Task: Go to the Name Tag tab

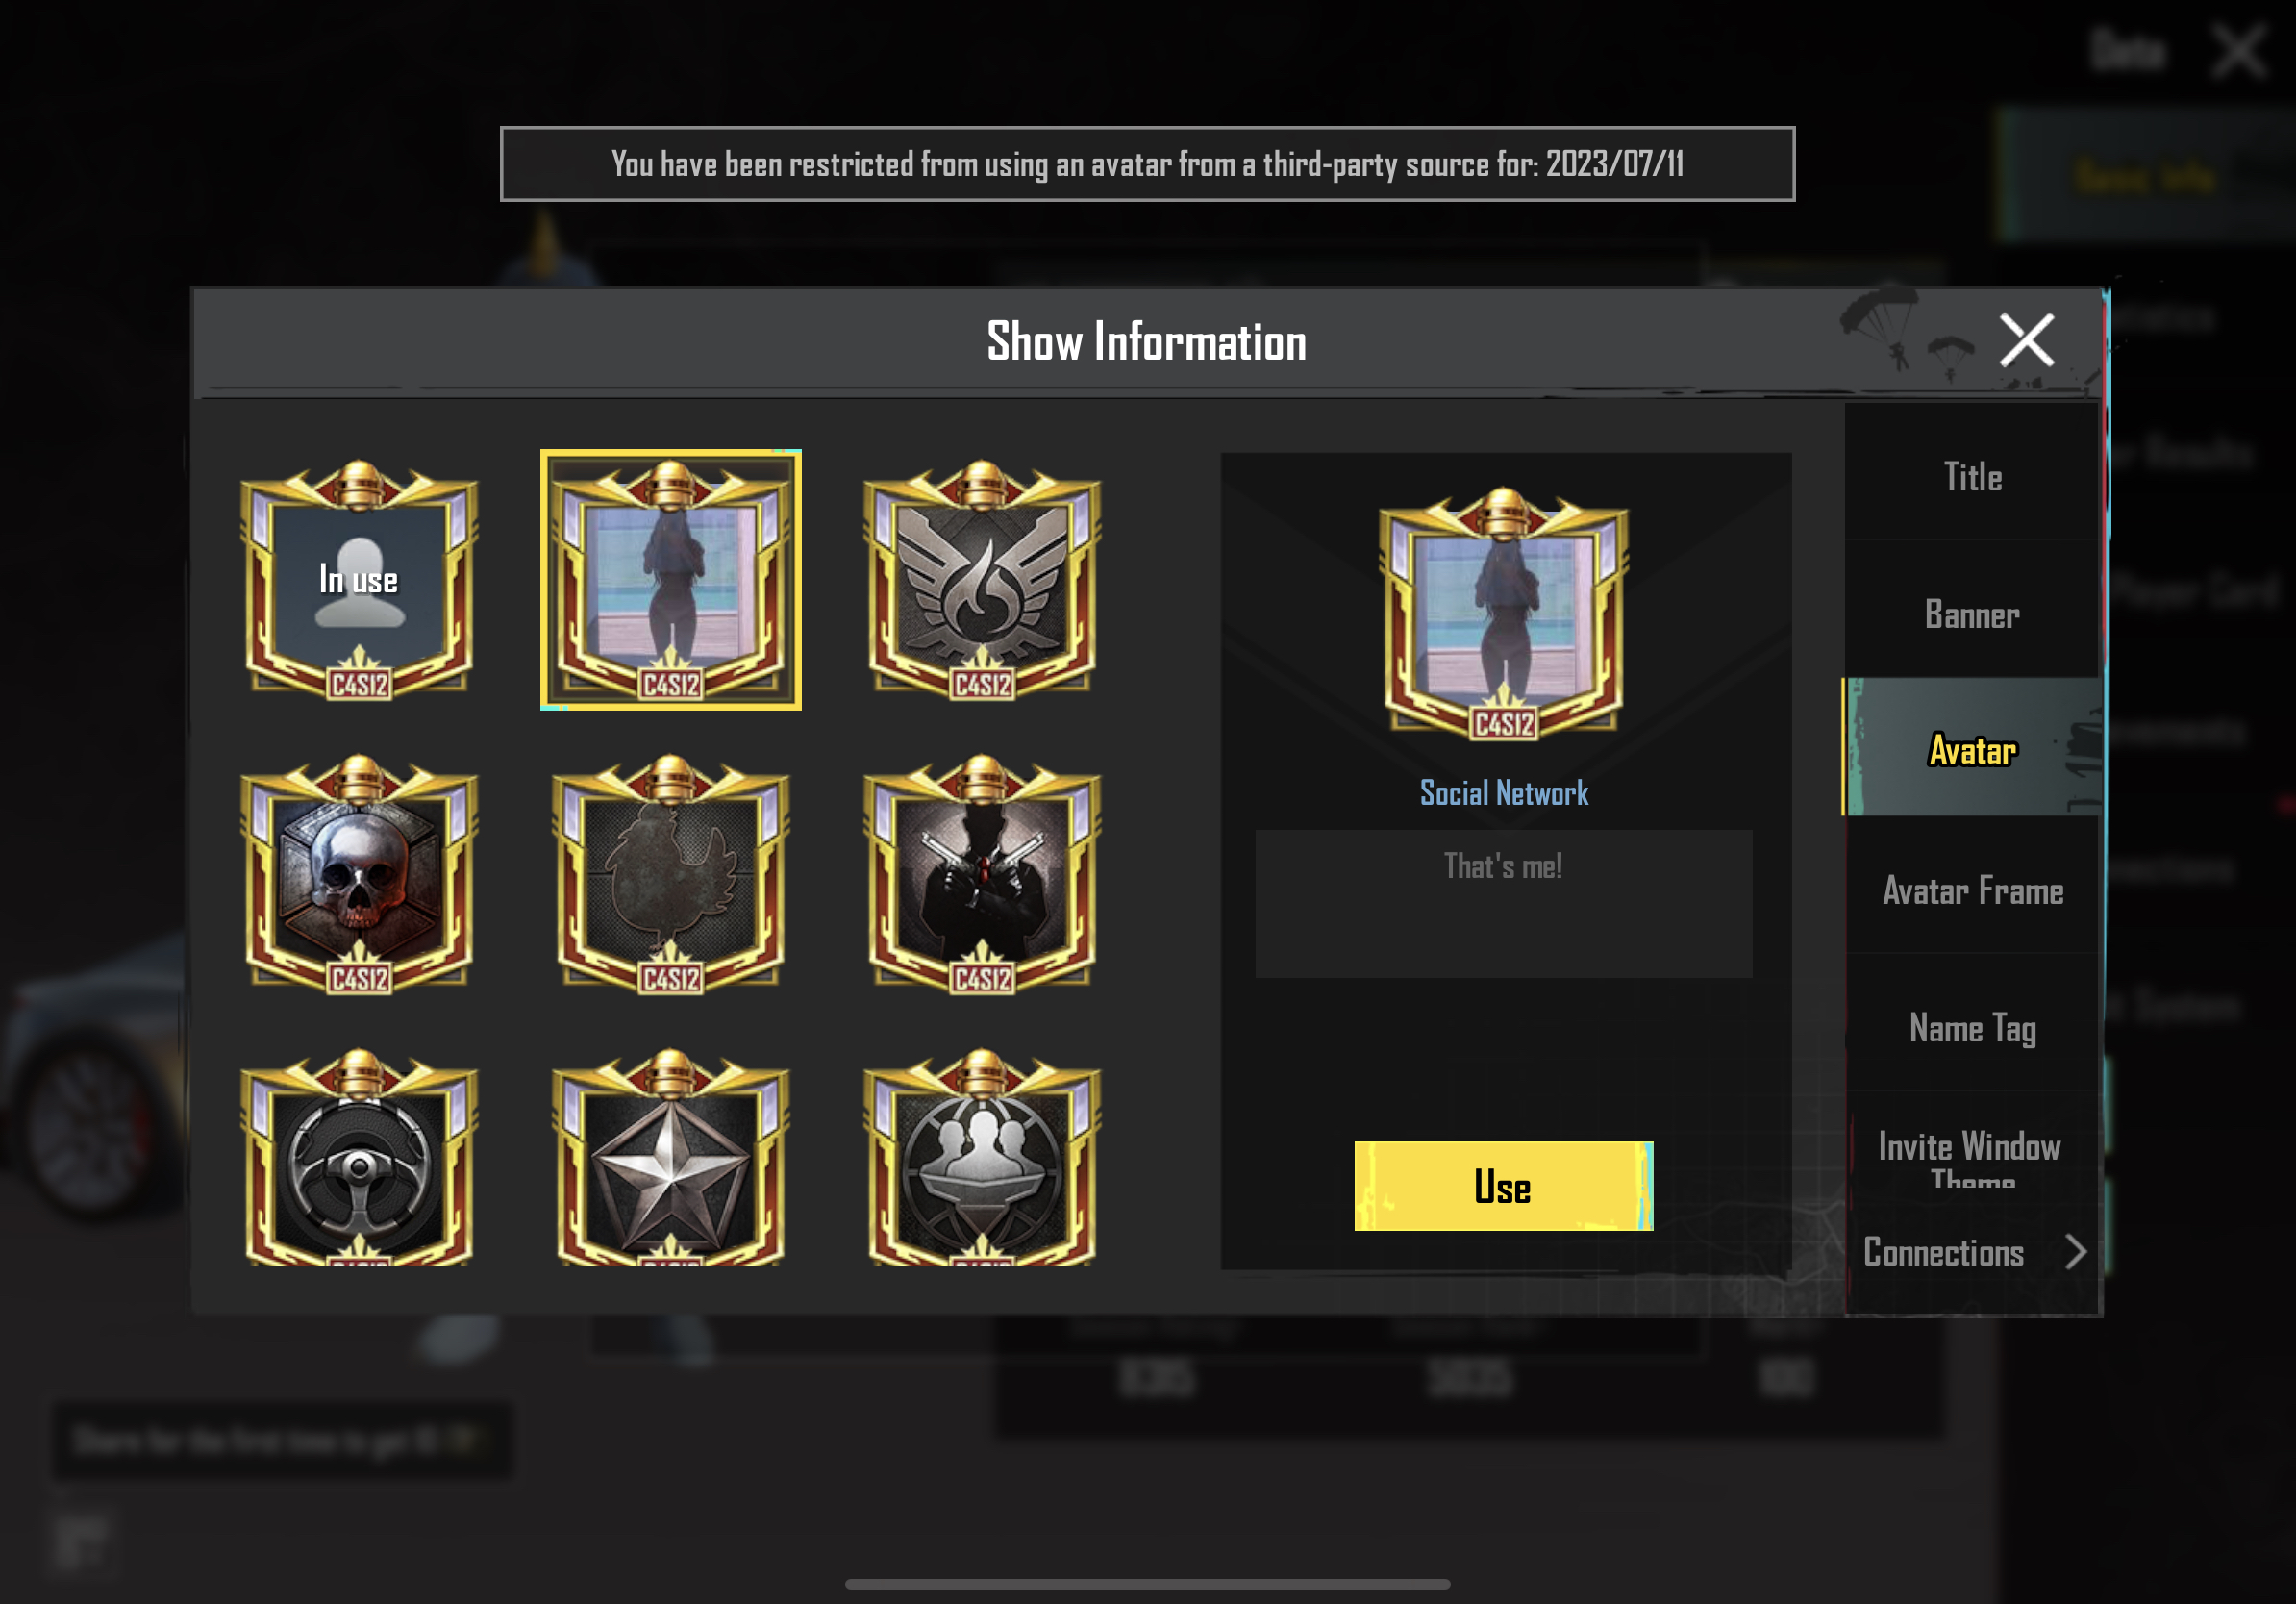Action: pos(1972,1027)
